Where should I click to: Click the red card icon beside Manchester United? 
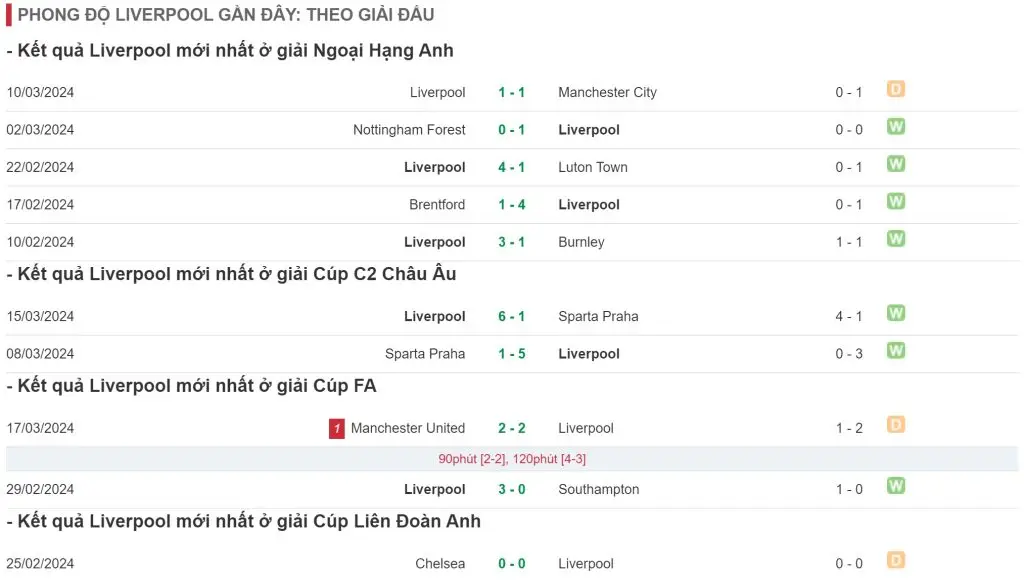coord(336,428)
